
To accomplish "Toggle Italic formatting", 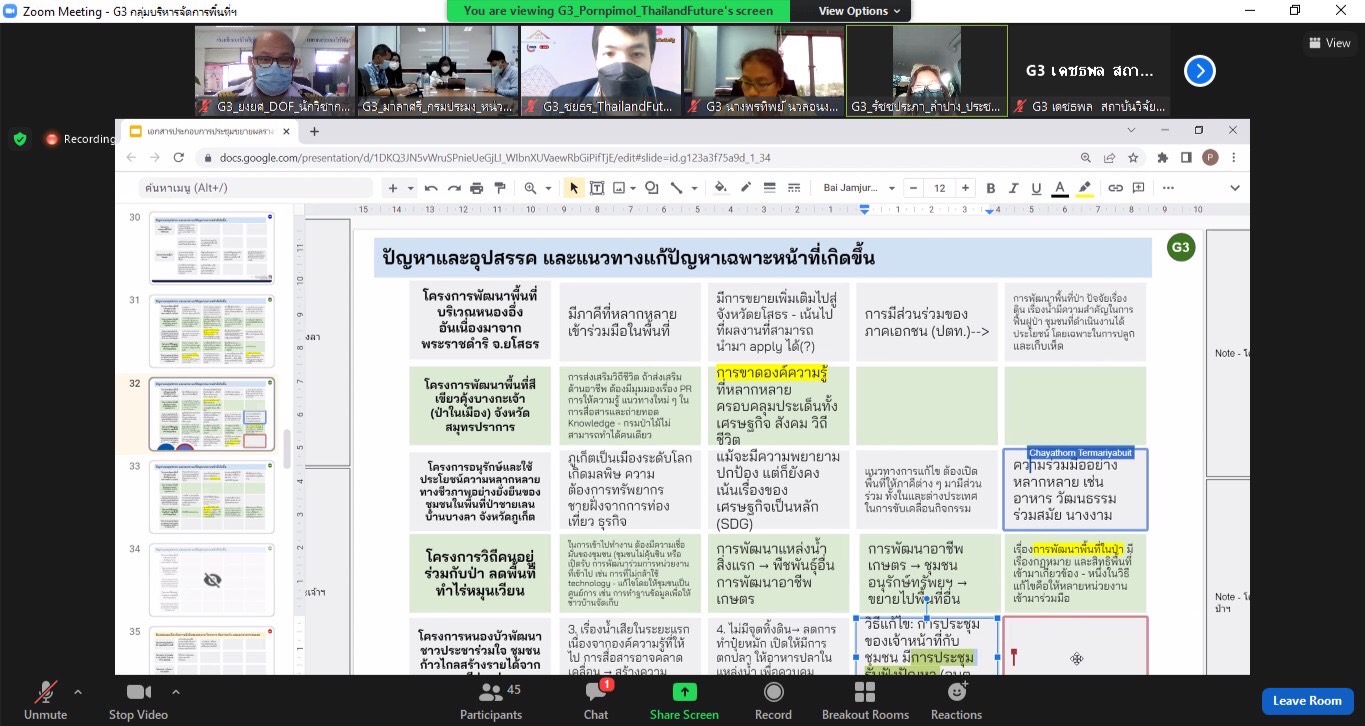I will [1013, 188].
